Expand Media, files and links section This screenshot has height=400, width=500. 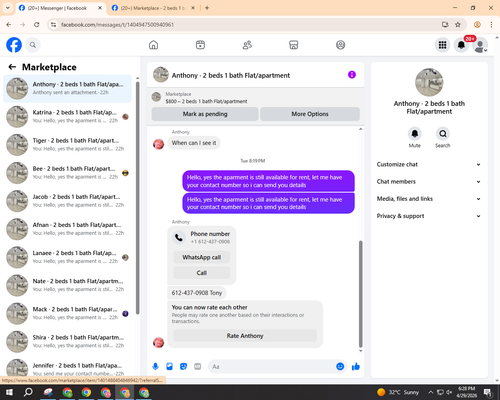click(x=429, y=199)
